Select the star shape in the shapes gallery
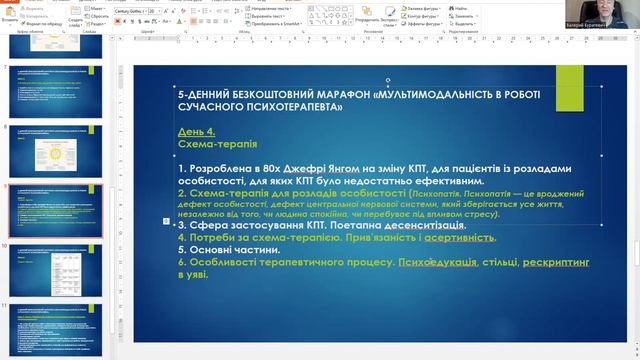Screen dimensions: 640x360 344,22
